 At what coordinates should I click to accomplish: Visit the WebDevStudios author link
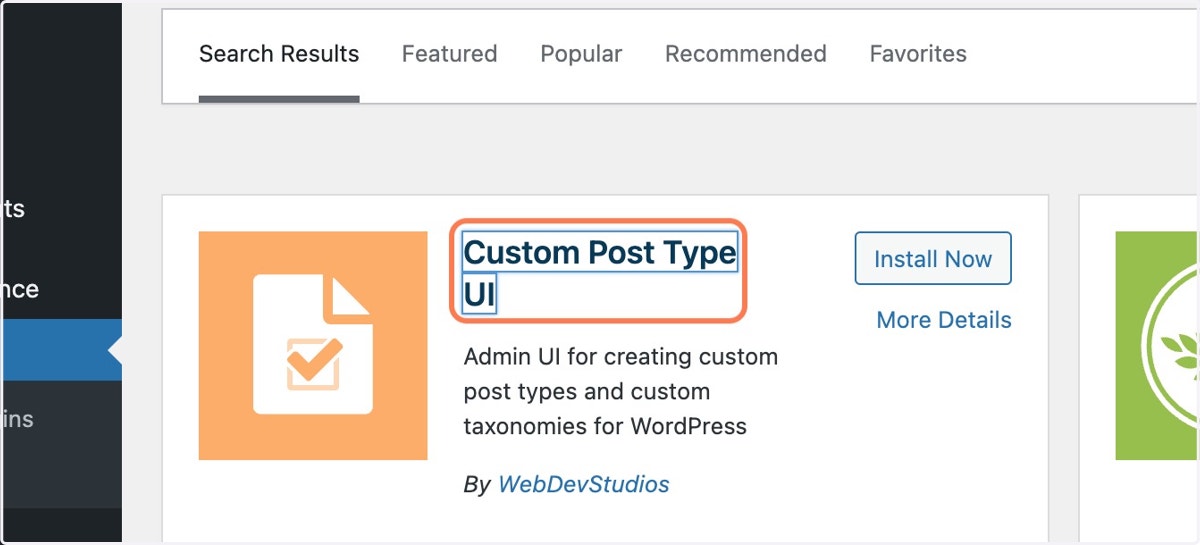point(584,485)
